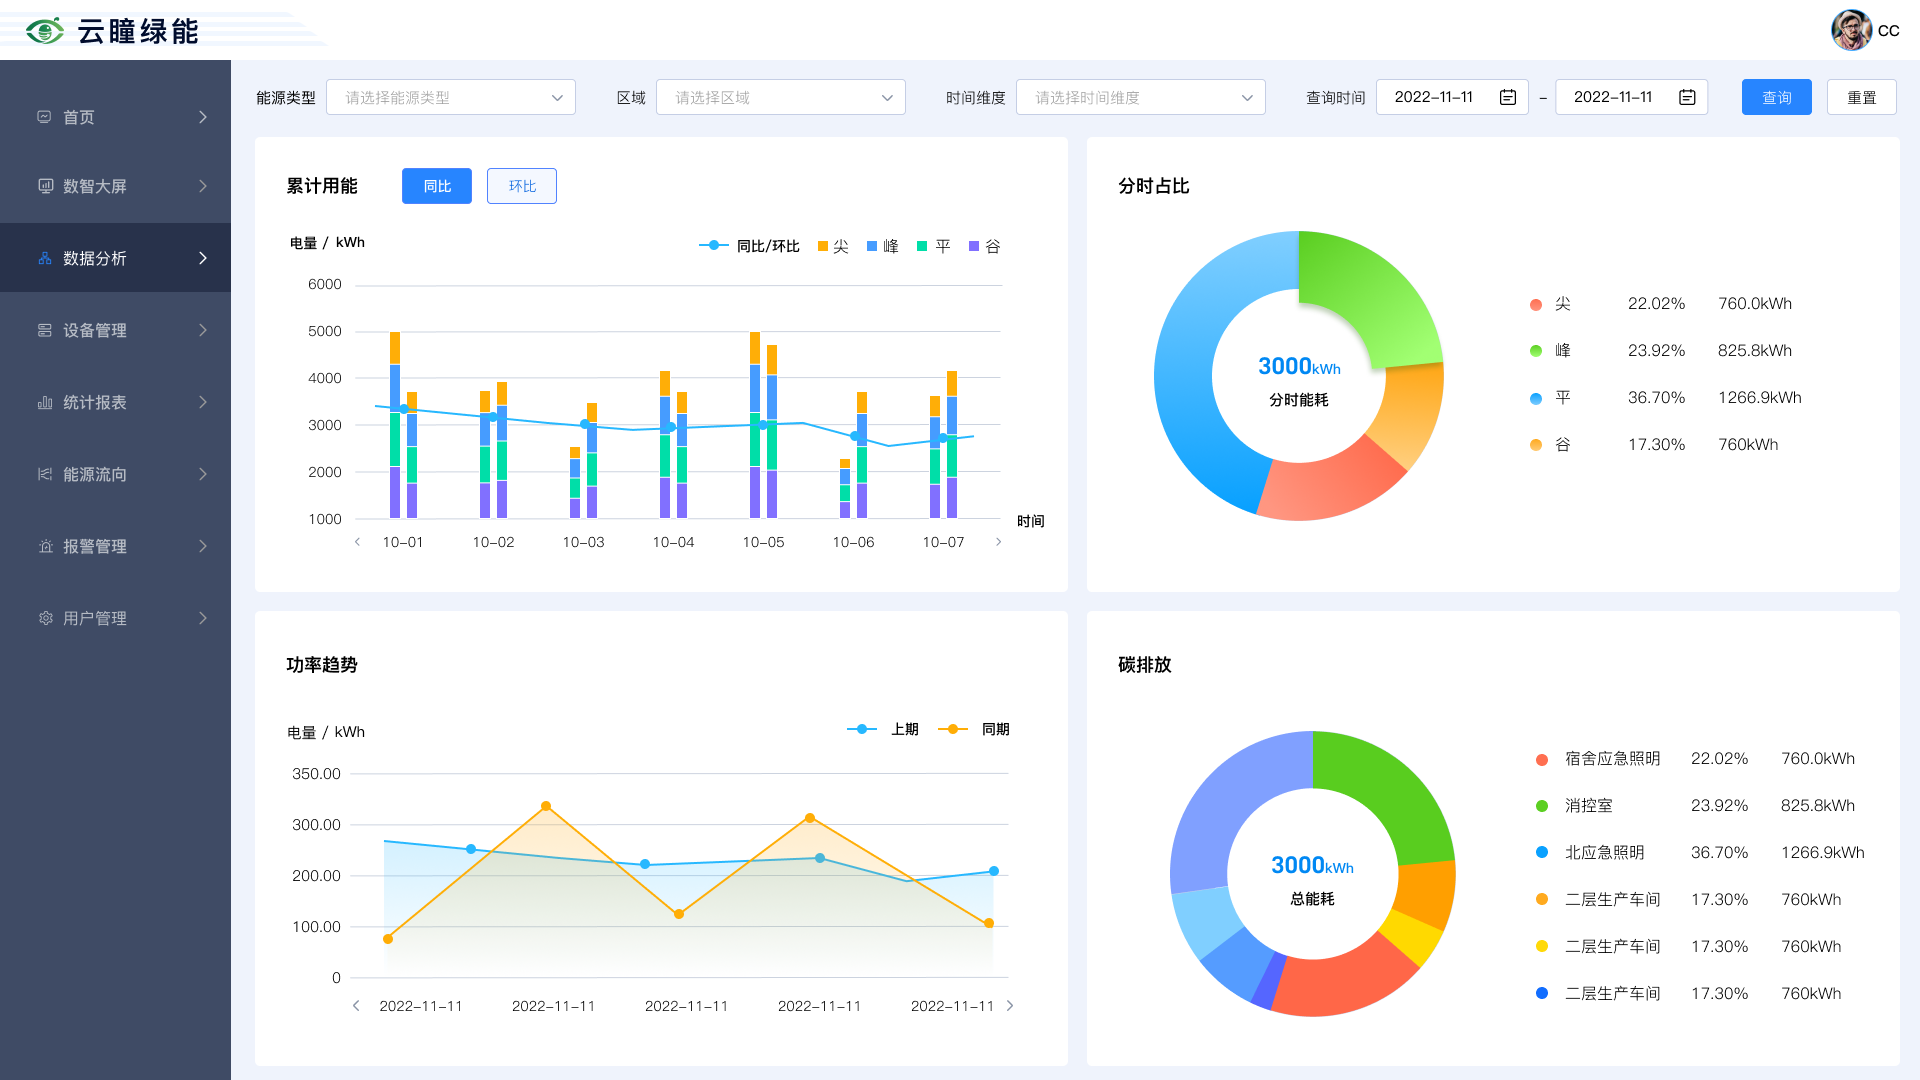Open calendar icon of start date
Screen dimensions: 1920x1080
tap(1508, 97)
